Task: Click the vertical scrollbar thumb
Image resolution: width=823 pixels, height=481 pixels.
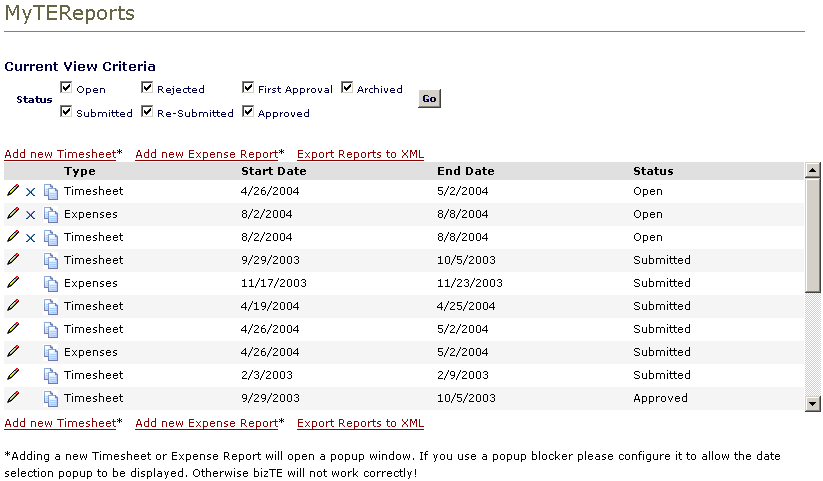Action: point(813,235)
